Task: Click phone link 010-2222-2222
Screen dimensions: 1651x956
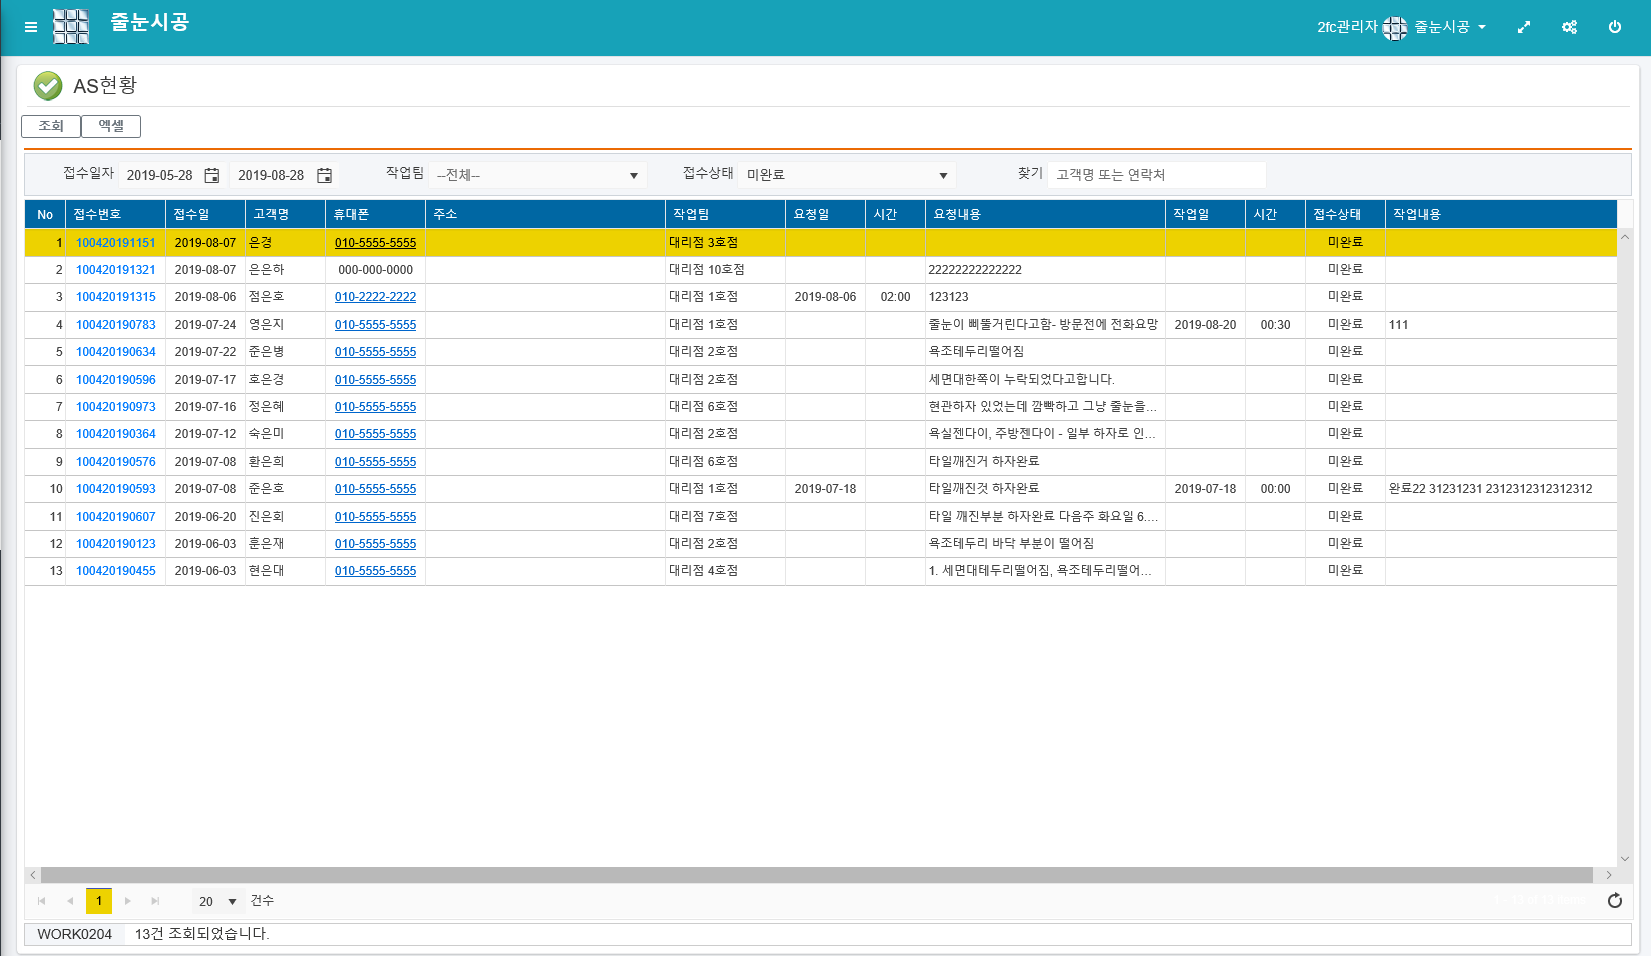Action: point(375,297)
